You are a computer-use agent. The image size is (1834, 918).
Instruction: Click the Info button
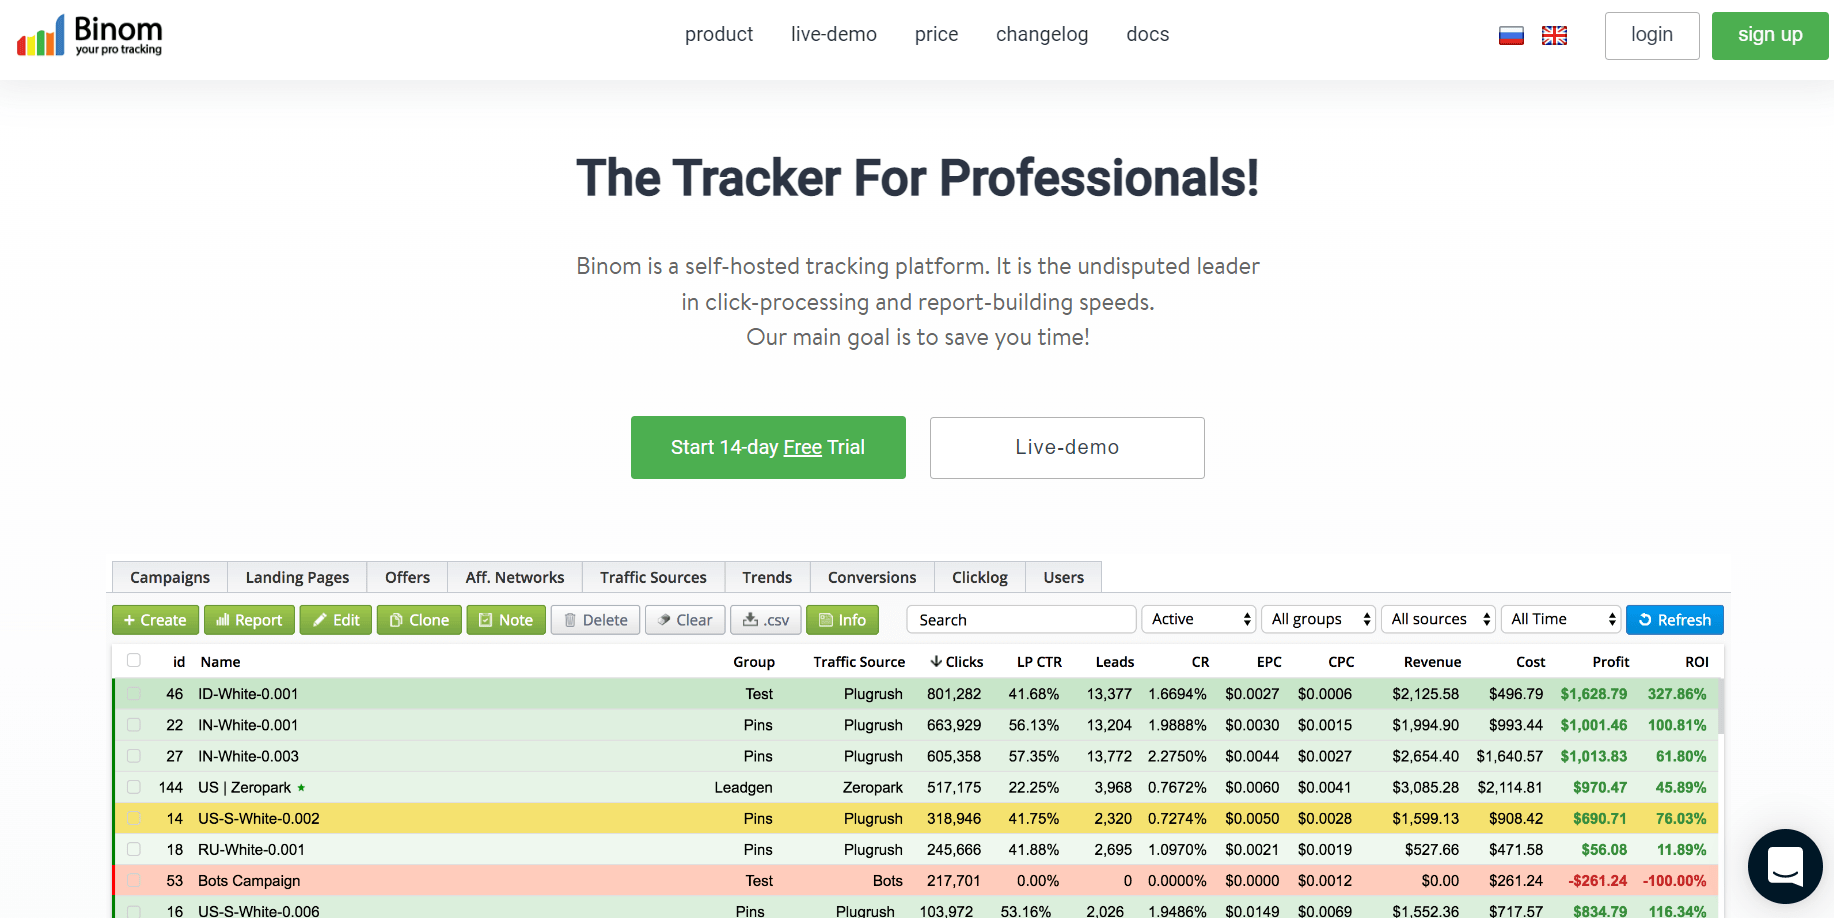[842, 620]
